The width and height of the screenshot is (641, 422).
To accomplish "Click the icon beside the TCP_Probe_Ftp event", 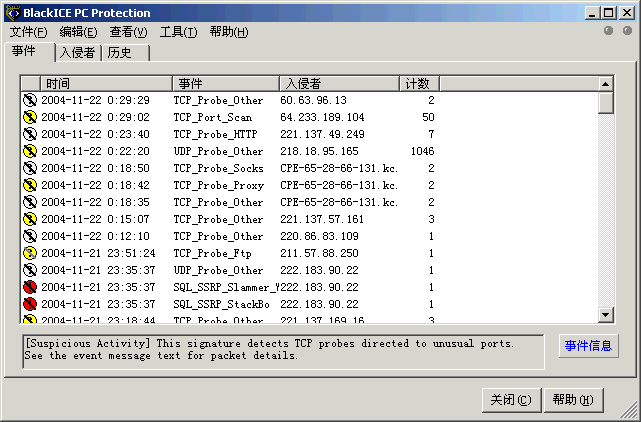I will [30, 253].
